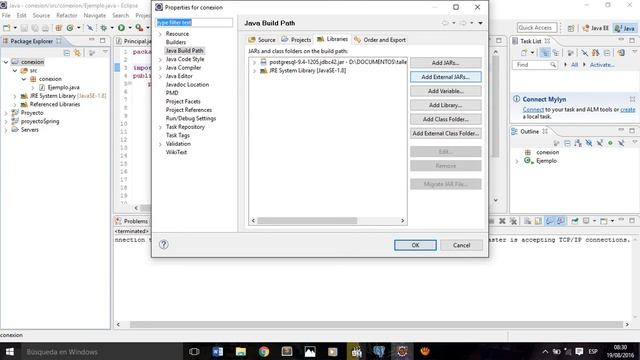This screenshot has width=640, height=360.
Task: Click the Add Variable... button
Action: [445, 91]
